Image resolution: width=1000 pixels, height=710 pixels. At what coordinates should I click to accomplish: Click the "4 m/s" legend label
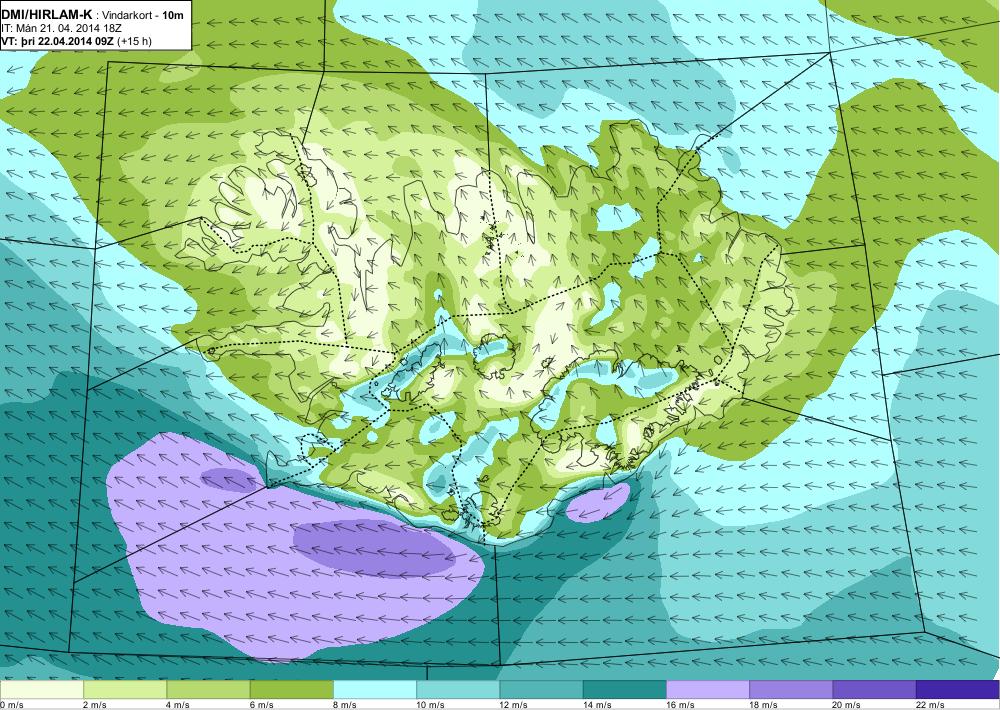(x=179, y=705)
